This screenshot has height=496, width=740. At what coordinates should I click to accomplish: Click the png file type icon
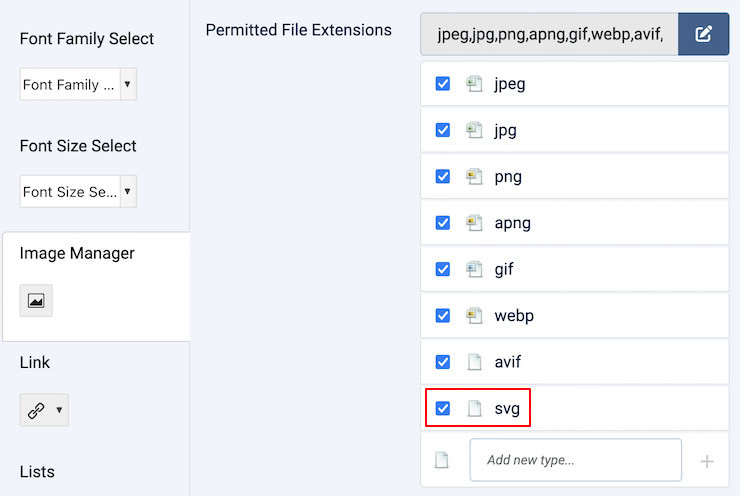474,177
